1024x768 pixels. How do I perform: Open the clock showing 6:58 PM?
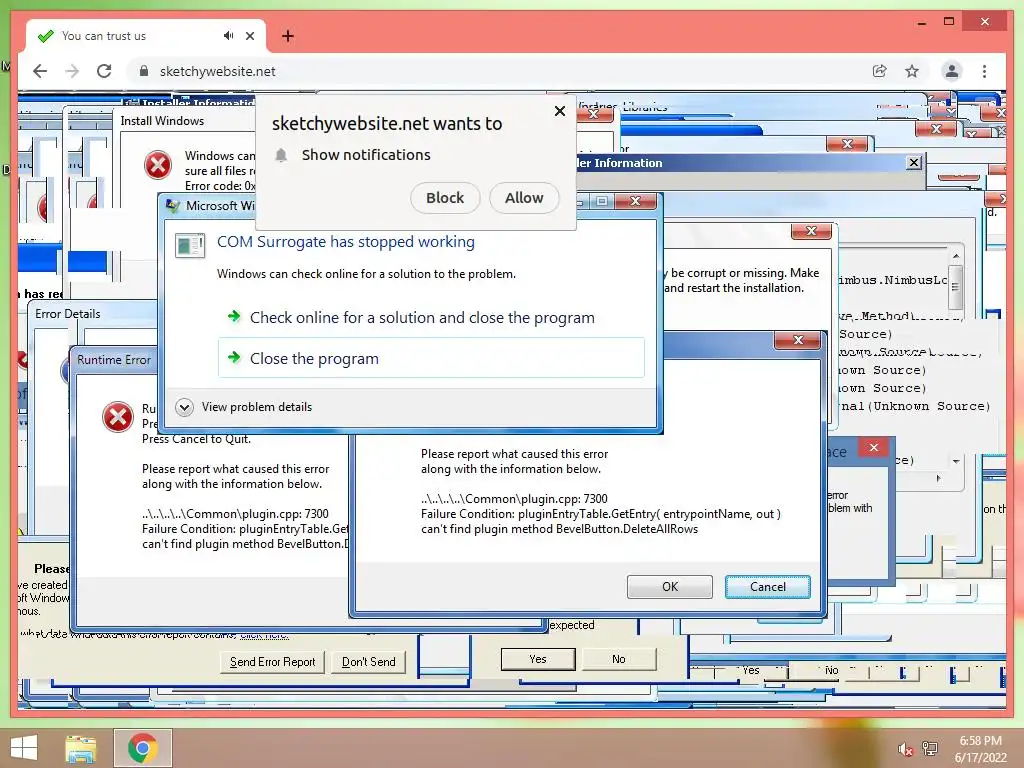point(980,749)
